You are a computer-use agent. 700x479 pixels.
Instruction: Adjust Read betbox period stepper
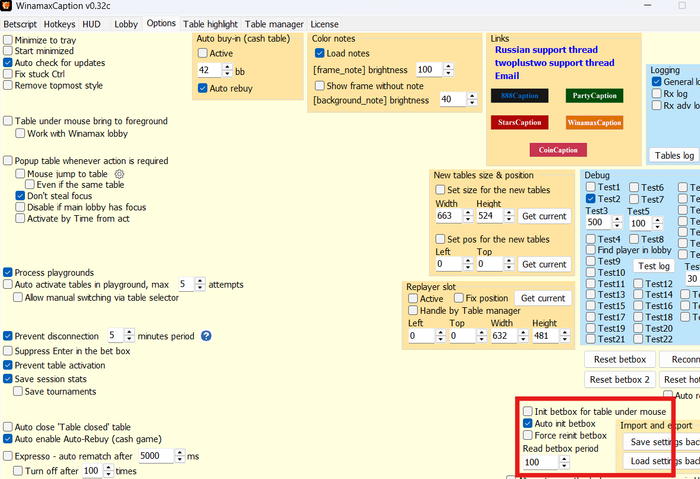[564, 462]
